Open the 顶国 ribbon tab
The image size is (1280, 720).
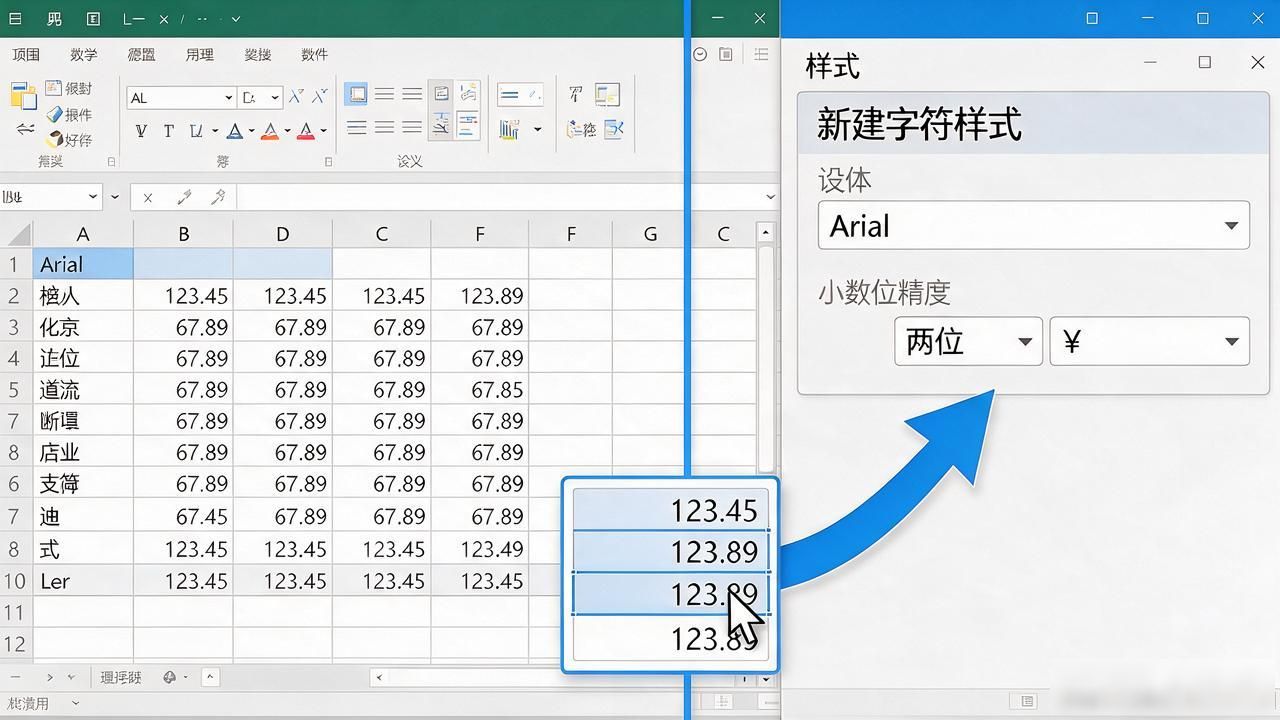(26, 55)
